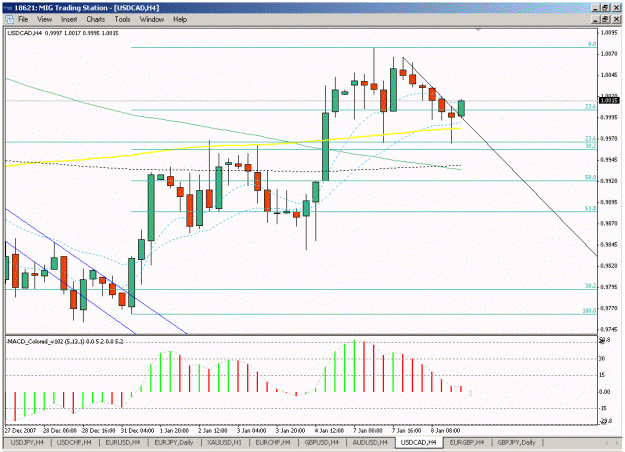Click the MIG Trading Station title bar icon
The width and height of the screenshot is (625, 452).
coord(8,8)
